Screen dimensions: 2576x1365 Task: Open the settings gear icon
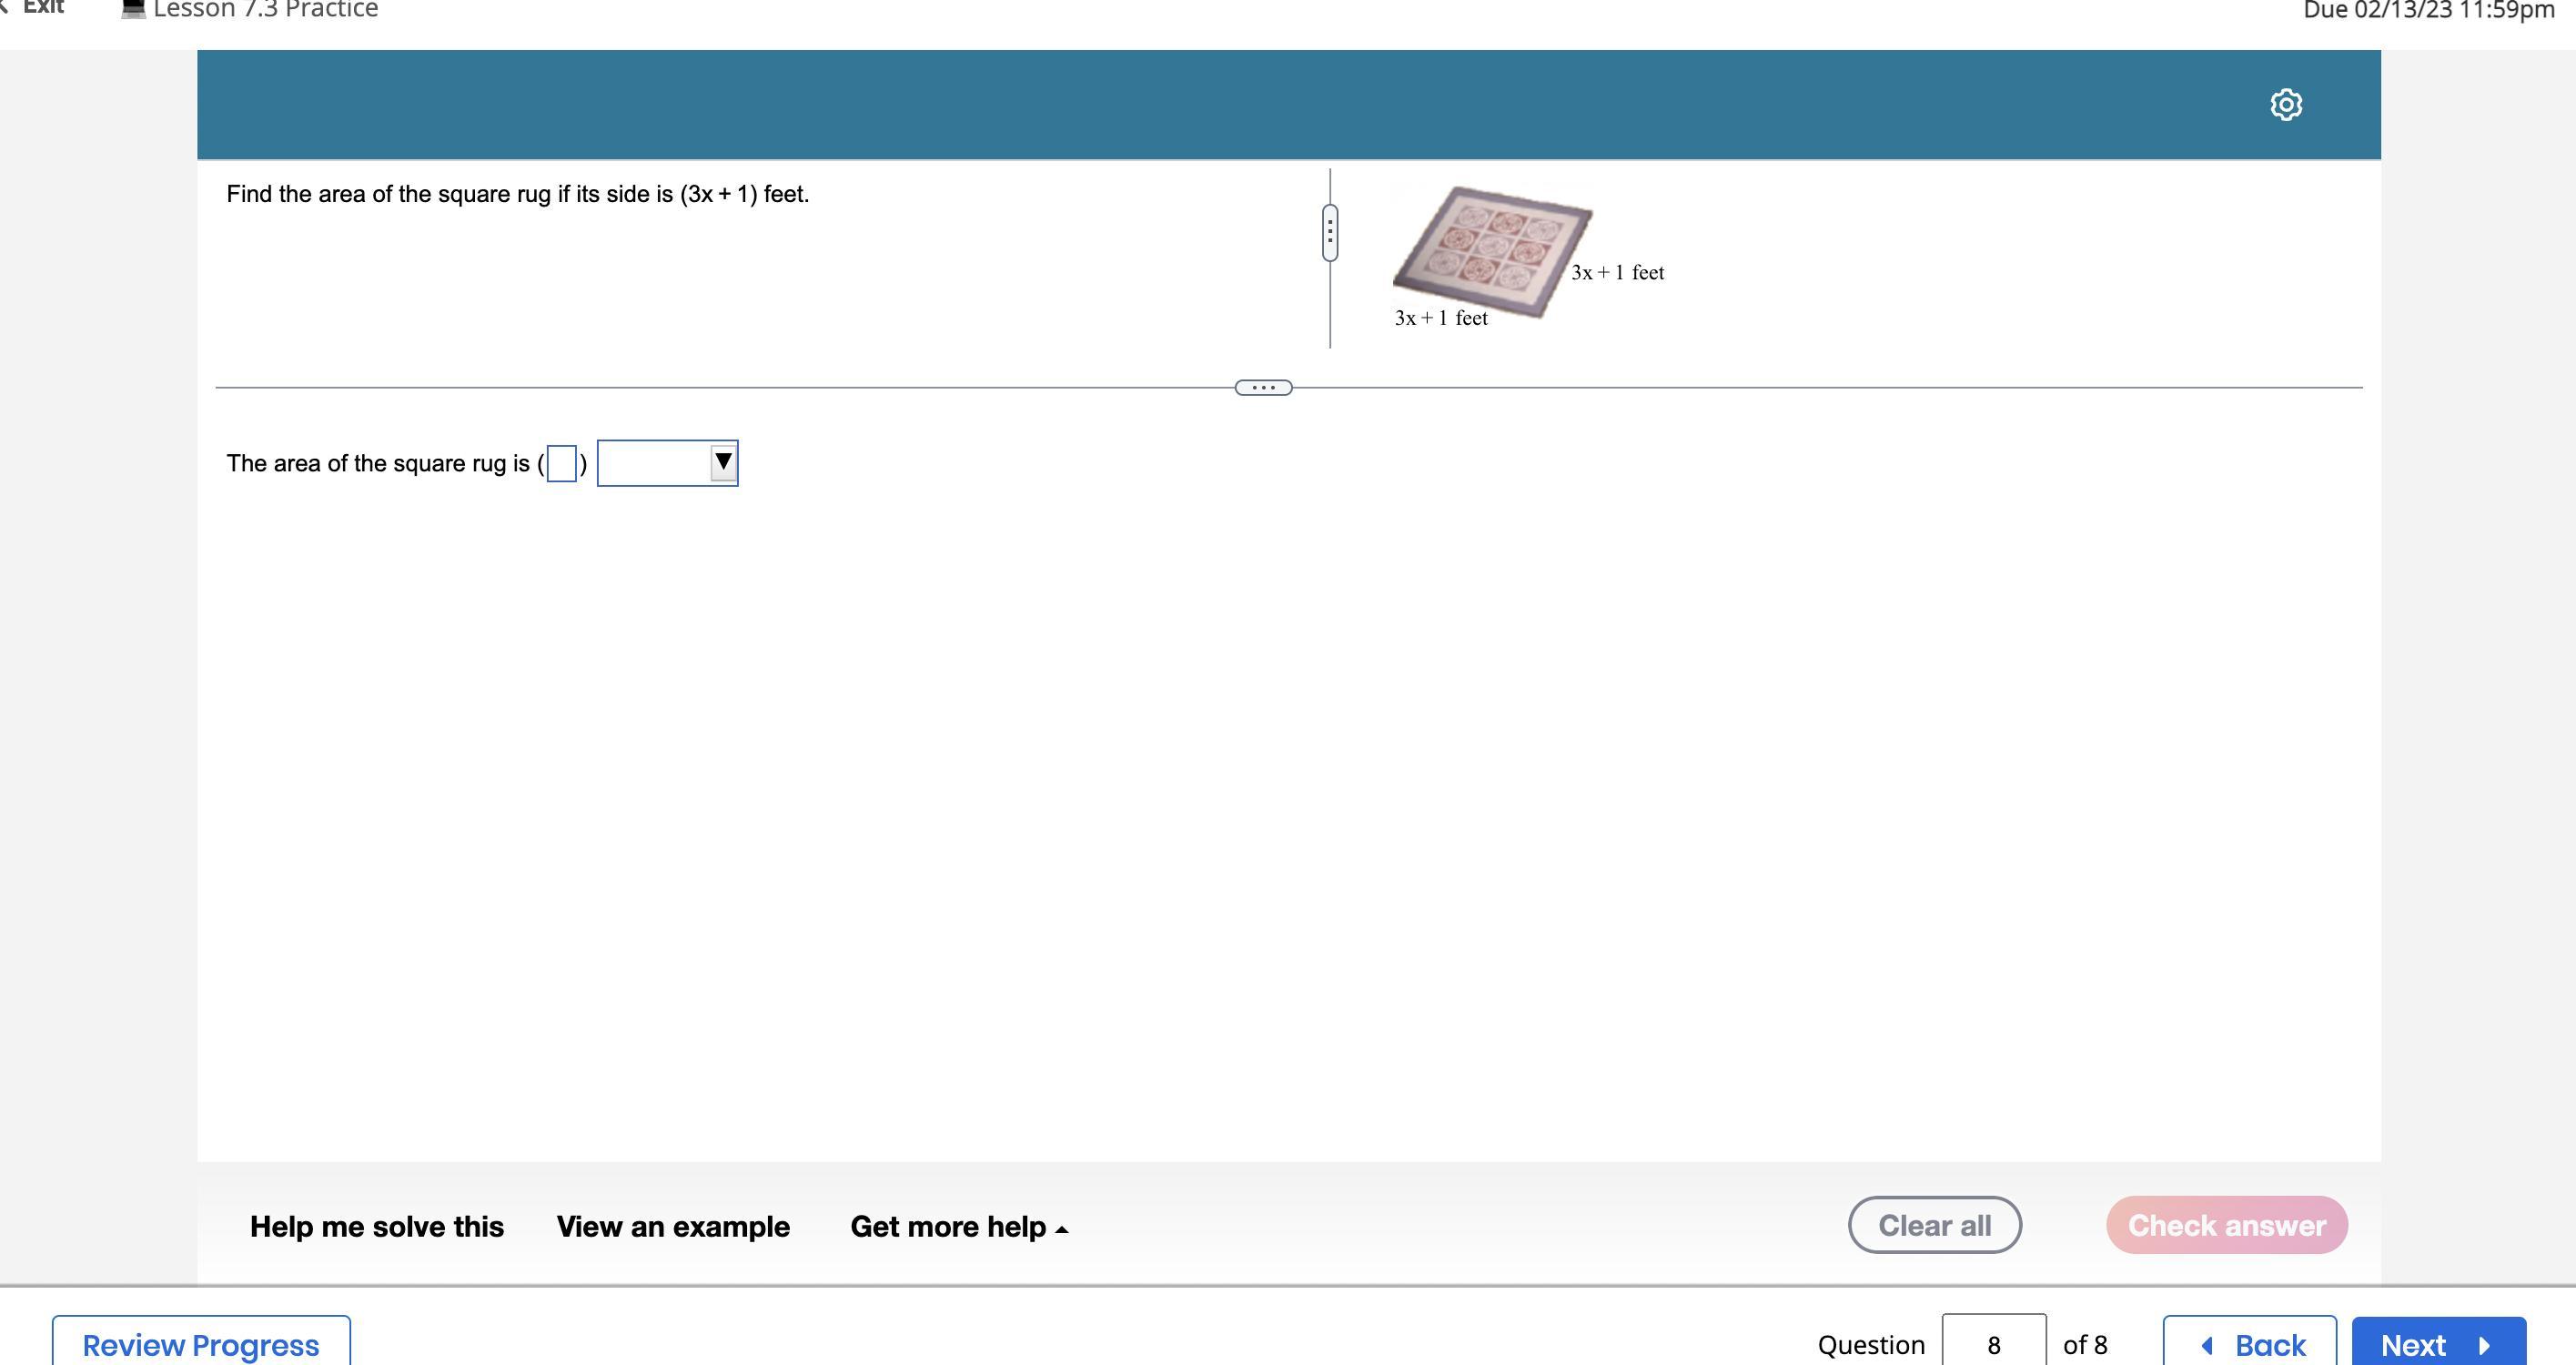click(2285, 105)
